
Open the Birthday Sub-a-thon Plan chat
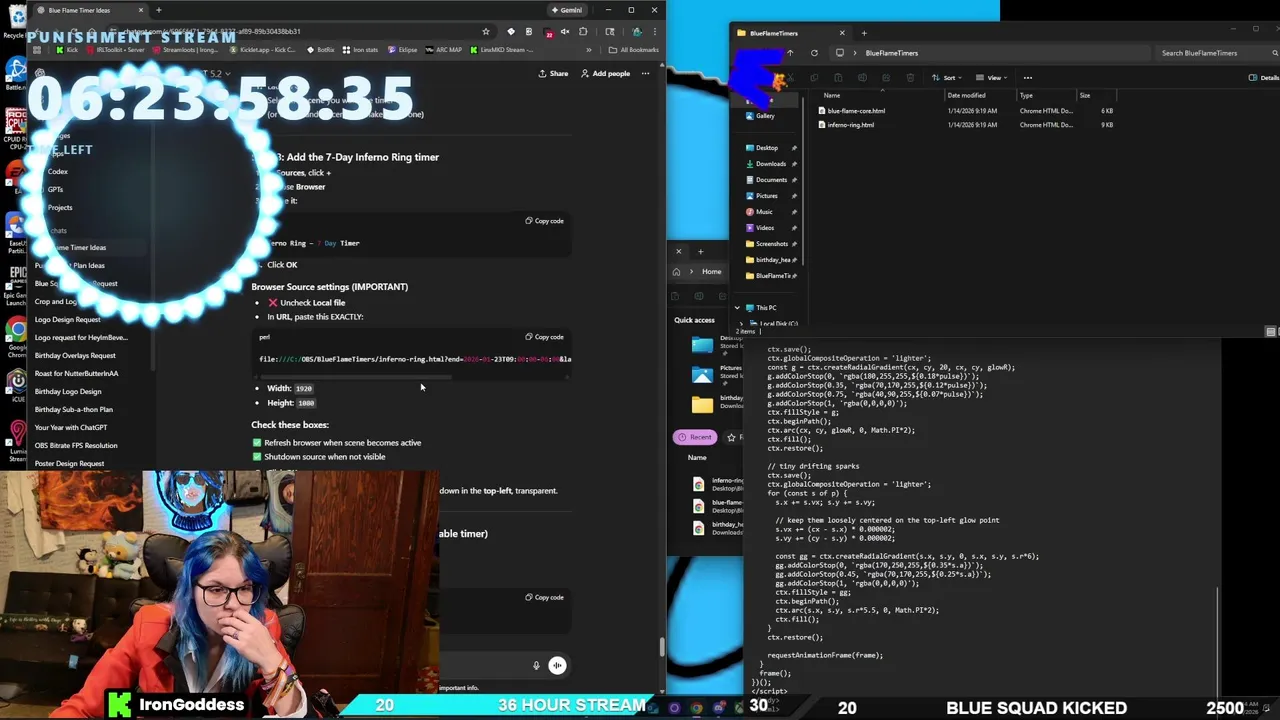(x=74, y=409)
